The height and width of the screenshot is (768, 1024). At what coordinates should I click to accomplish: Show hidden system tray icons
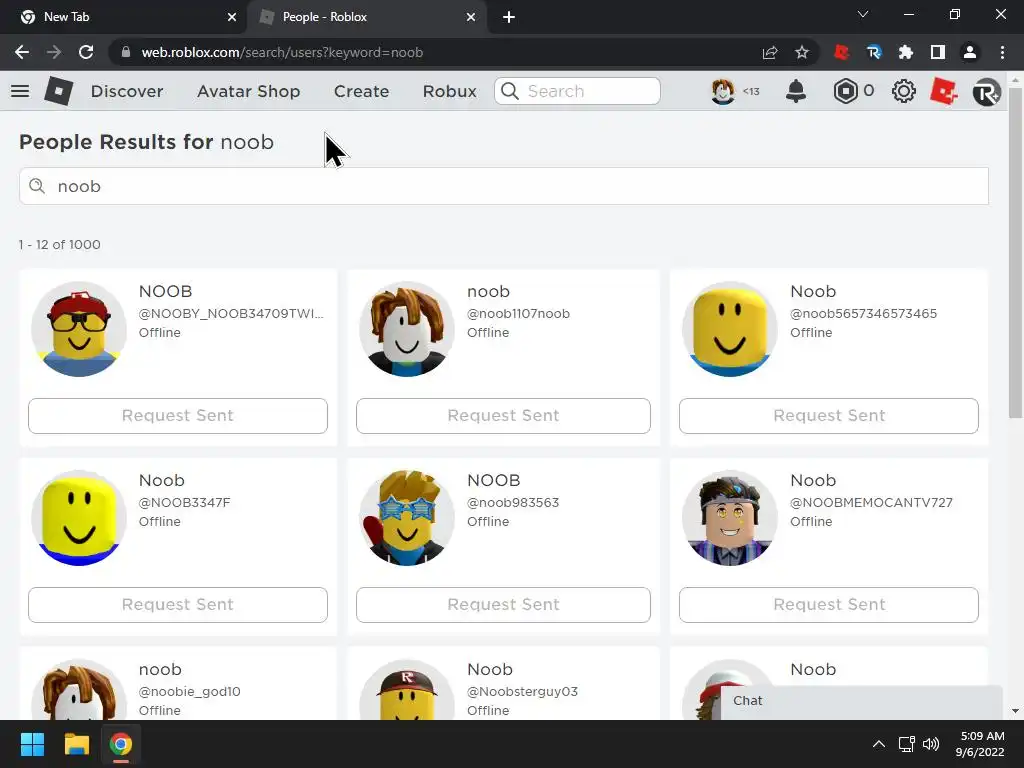click(x=879, y=744)
